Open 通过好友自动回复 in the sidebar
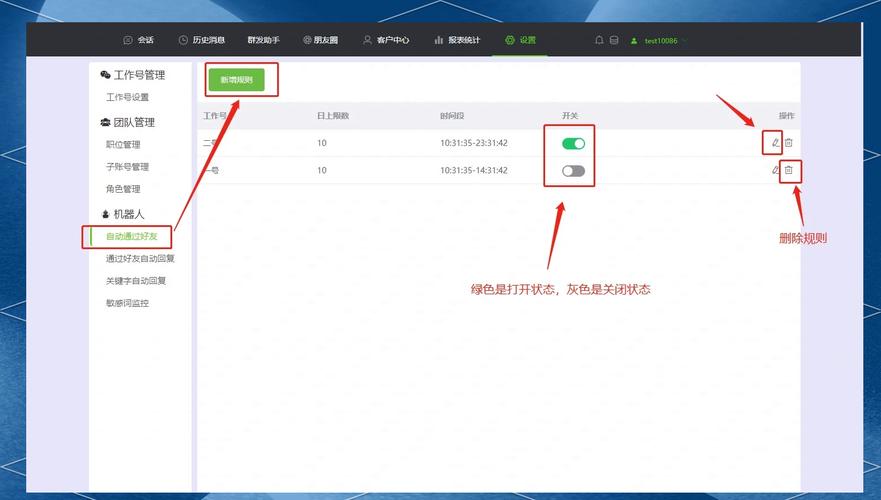Screen dimensions: 881x500 point(140,258)
